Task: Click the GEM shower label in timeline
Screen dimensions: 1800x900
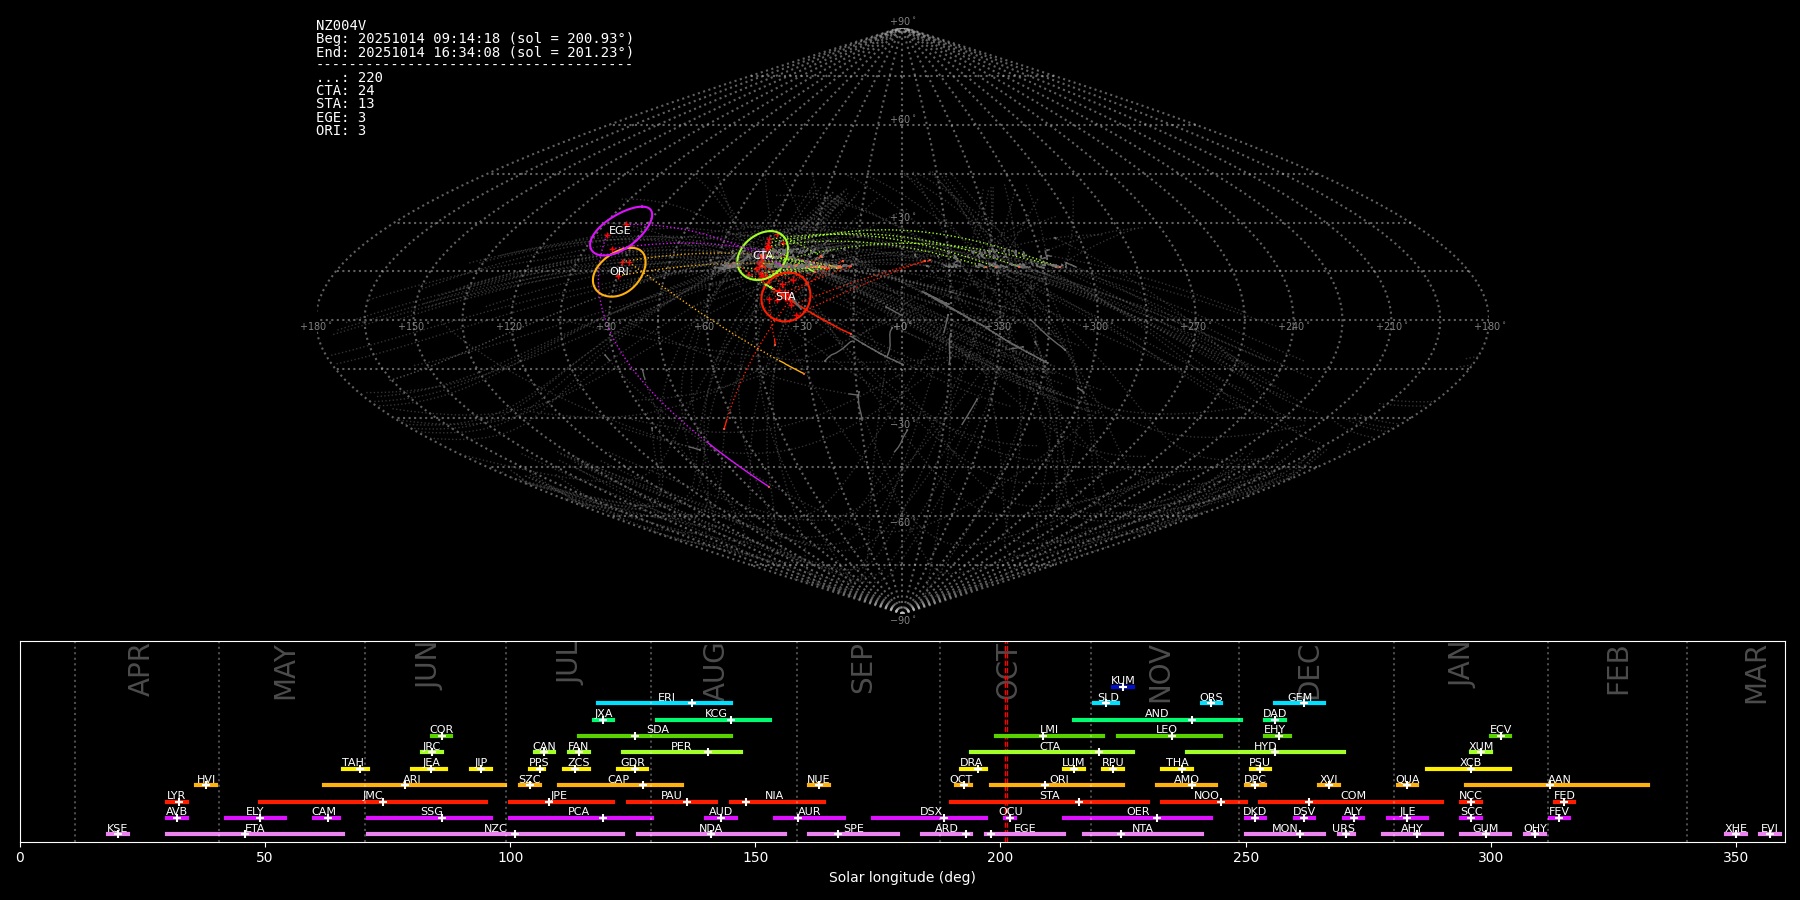Action: 1300,698
